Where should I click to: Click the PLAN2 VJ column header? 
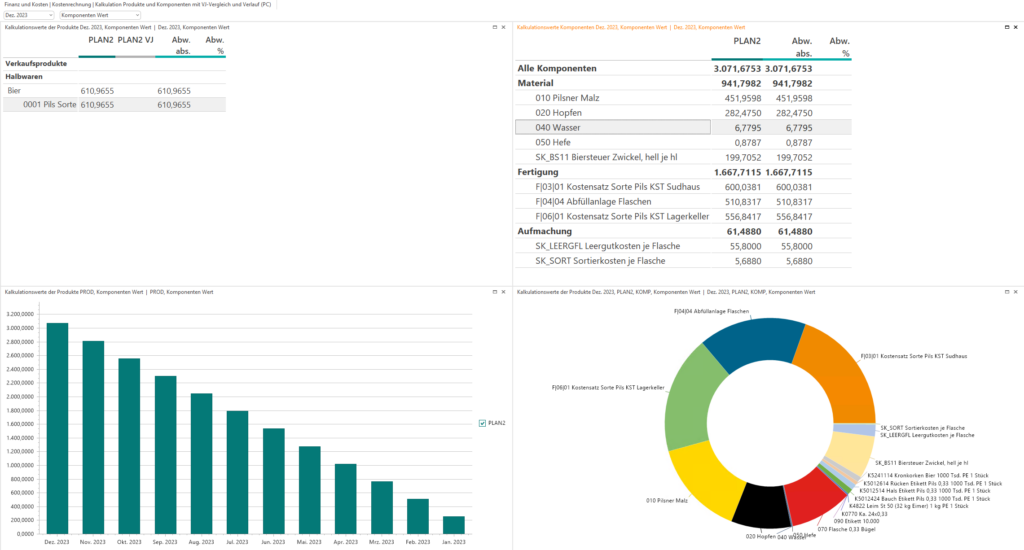tap(135, 40)
